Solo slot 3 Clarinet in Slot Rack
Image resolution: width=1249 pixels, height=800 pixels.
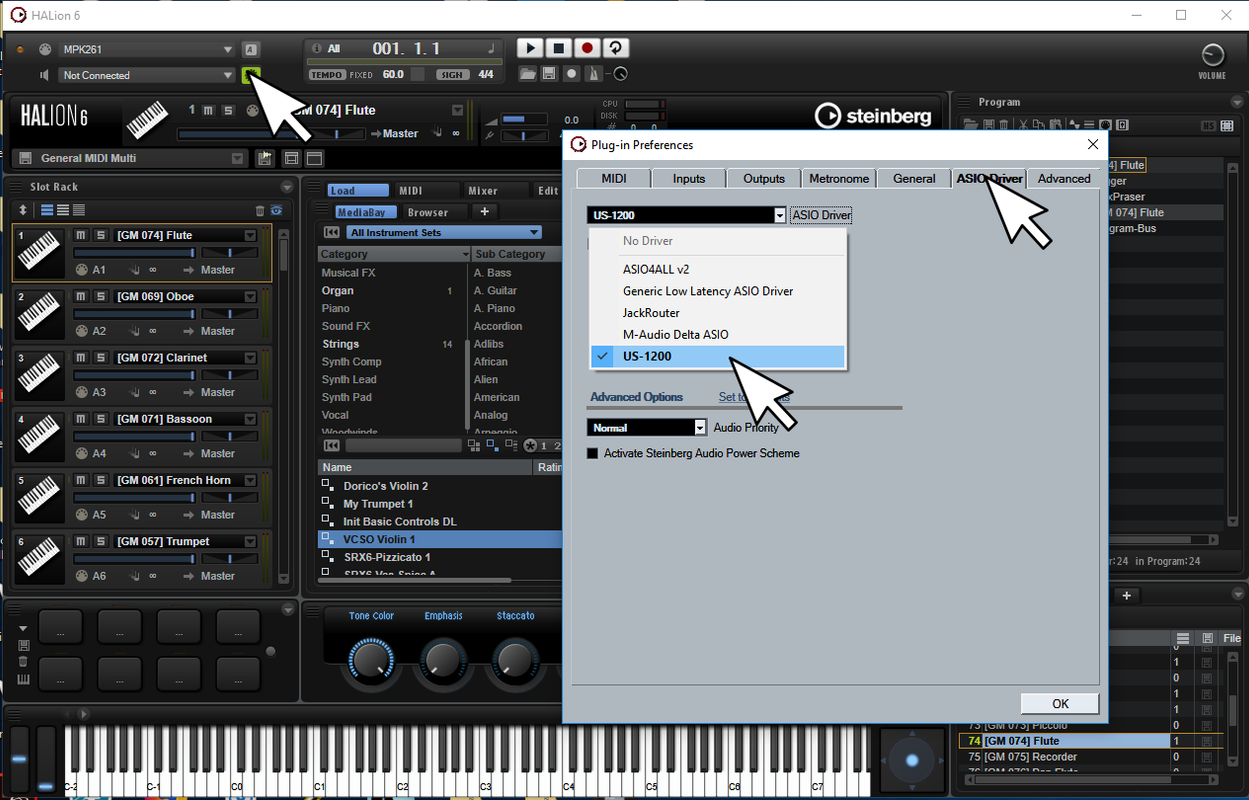tap(101, 357)
